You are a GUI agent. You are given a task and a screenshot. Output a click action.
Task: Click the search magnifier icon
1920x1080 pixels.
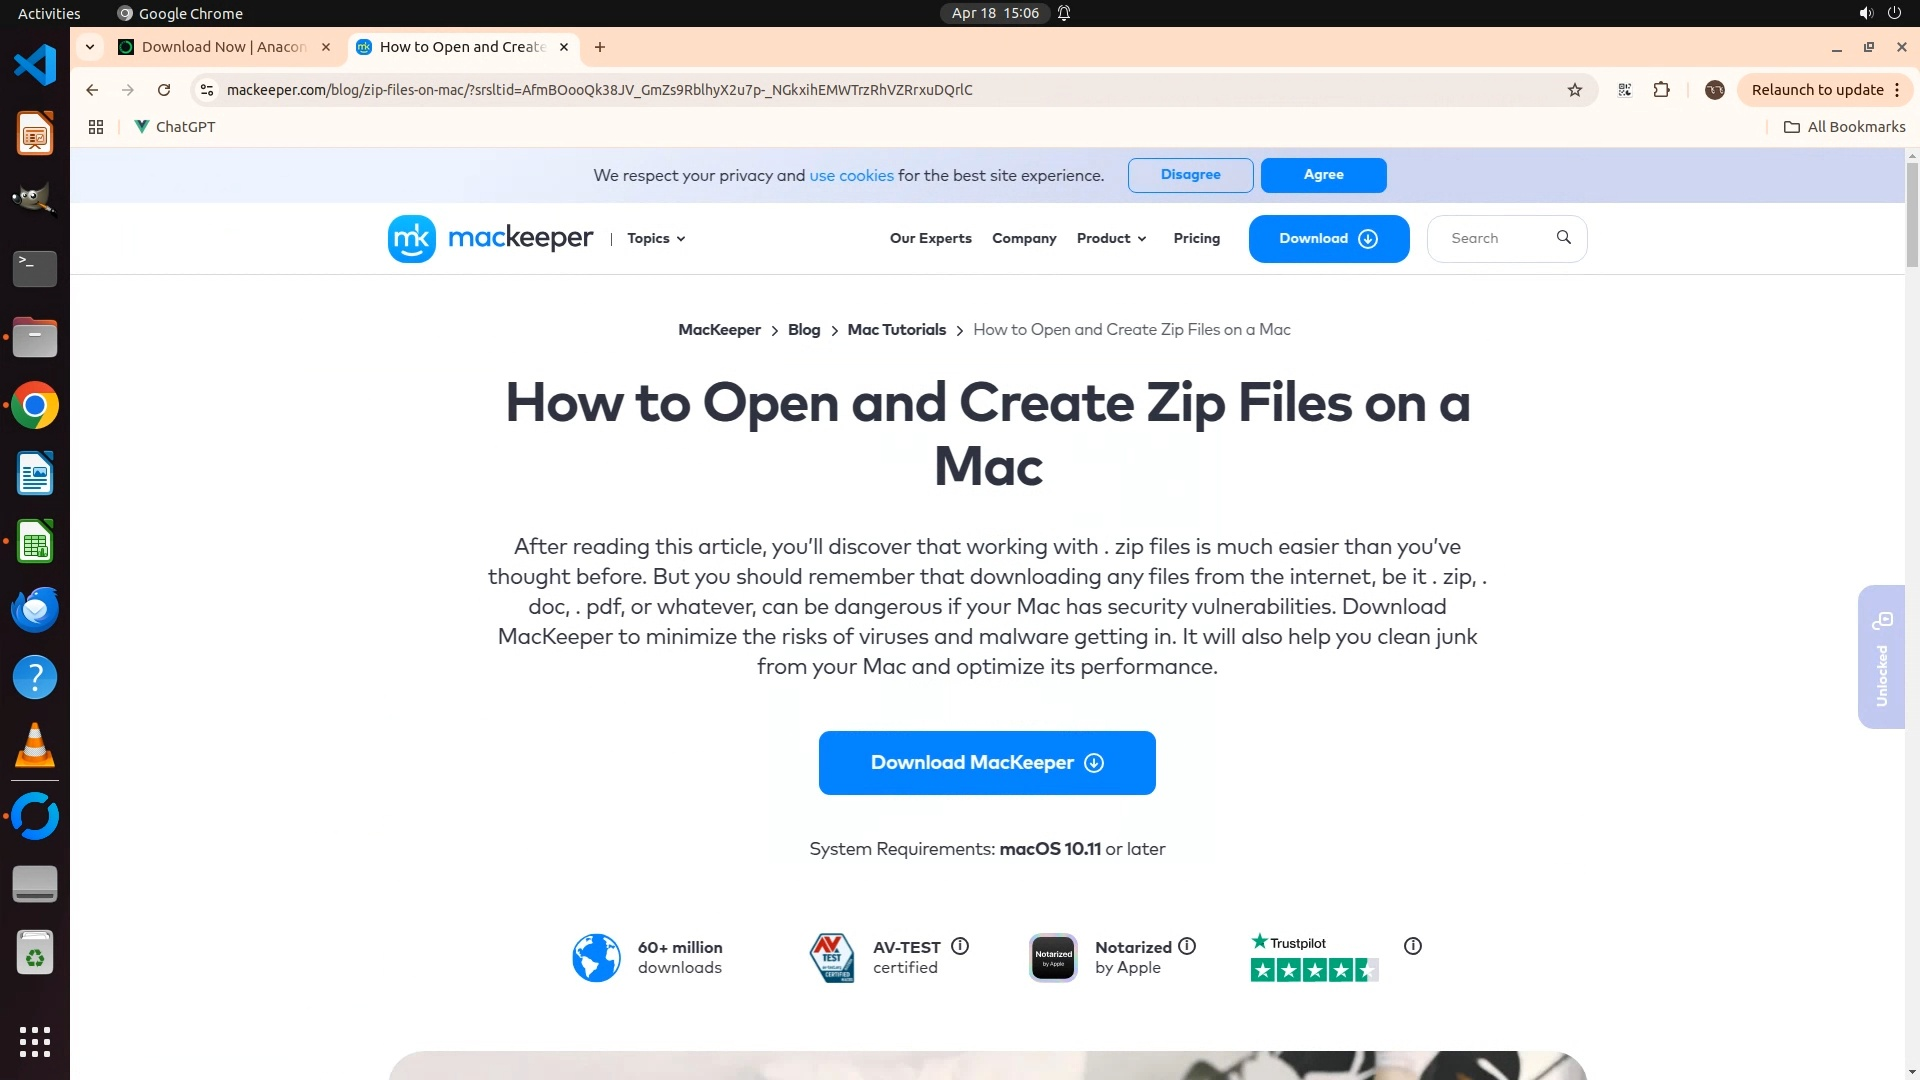(1564, 238)
